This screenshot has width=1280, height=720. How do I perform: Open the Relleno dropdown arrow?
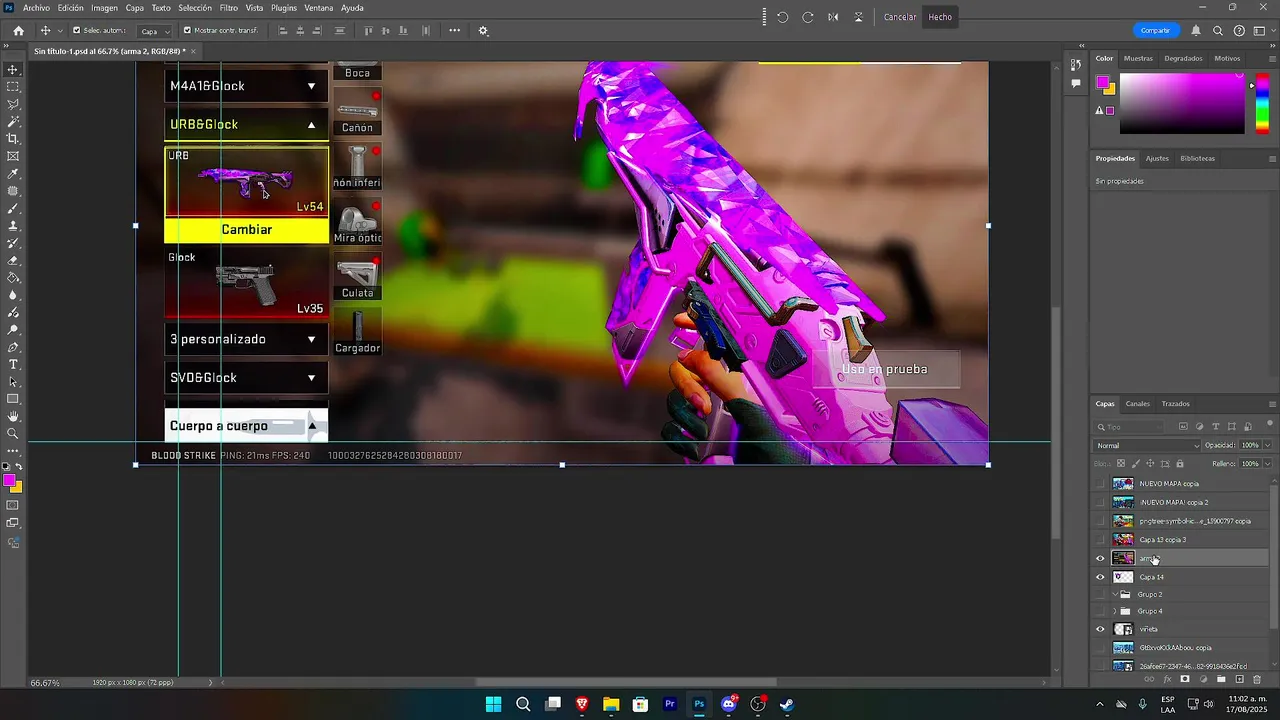pyautogui.click(x=1267, y=463)
